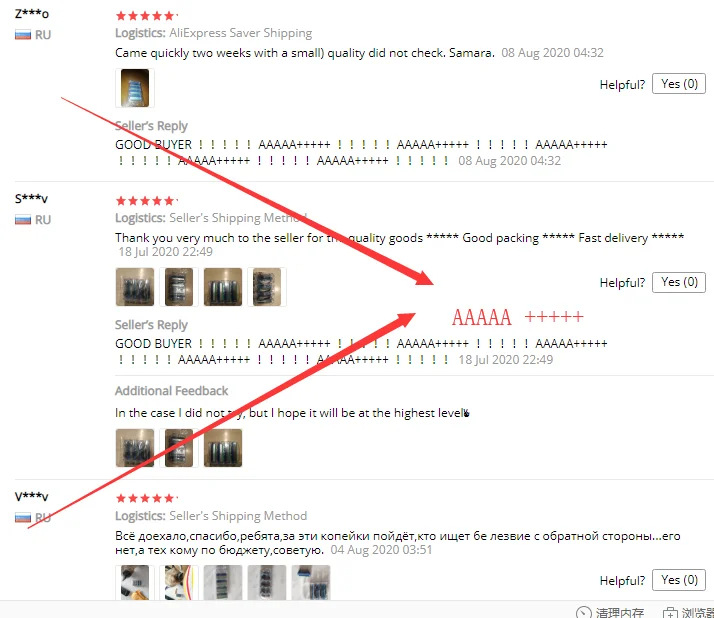Mark V***v's review as helpful

coord(678,580)
